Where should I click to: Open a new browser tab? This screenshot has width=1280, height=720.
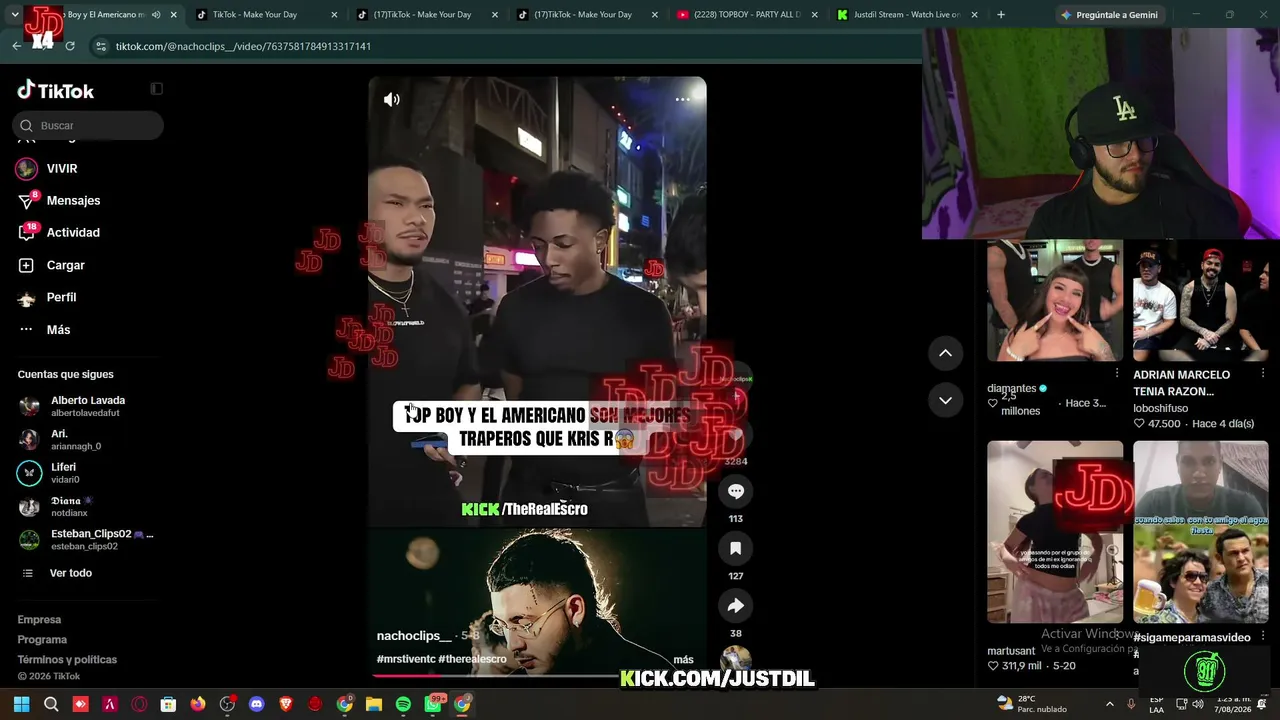(1001, 15)
